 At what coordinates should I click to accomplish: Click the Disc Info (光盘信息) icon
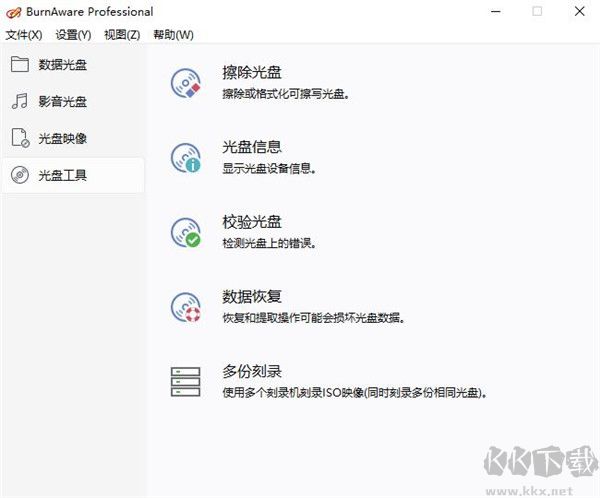[186, 157]
